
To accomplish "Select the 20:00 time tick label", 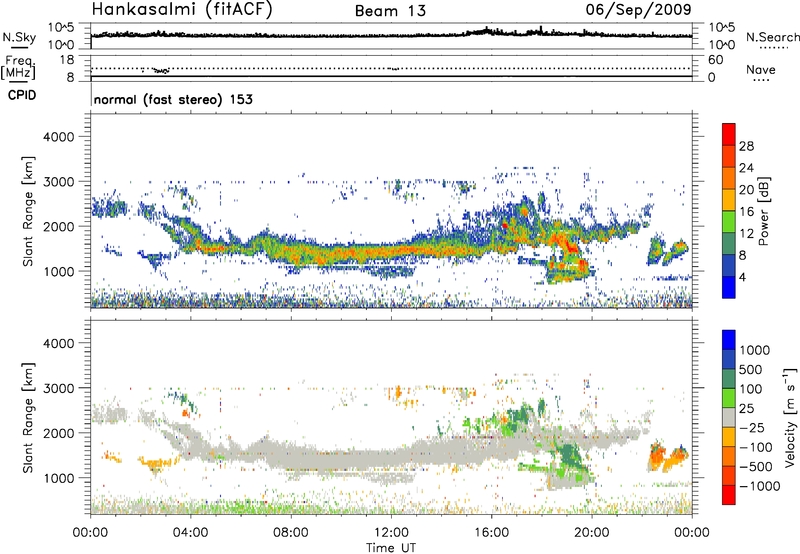I will point(592,533).
